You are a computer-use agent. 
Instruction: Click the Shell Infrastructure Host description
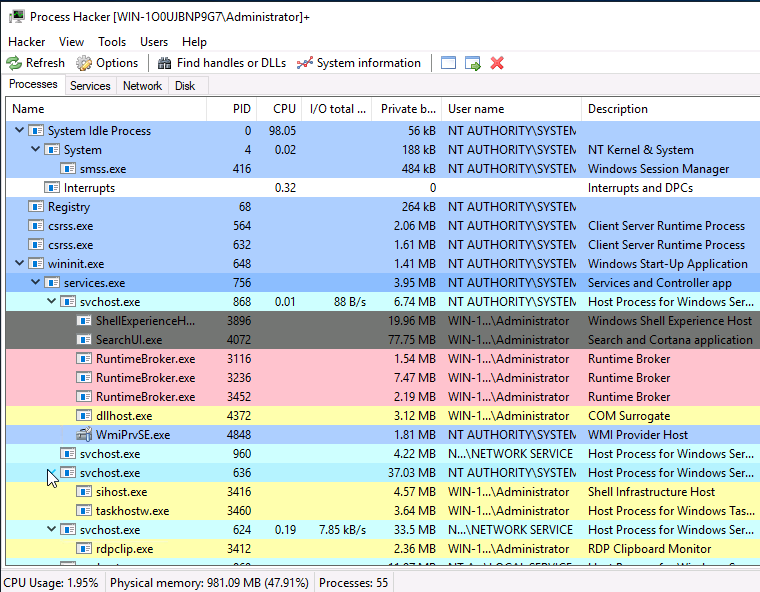[651, 492]
